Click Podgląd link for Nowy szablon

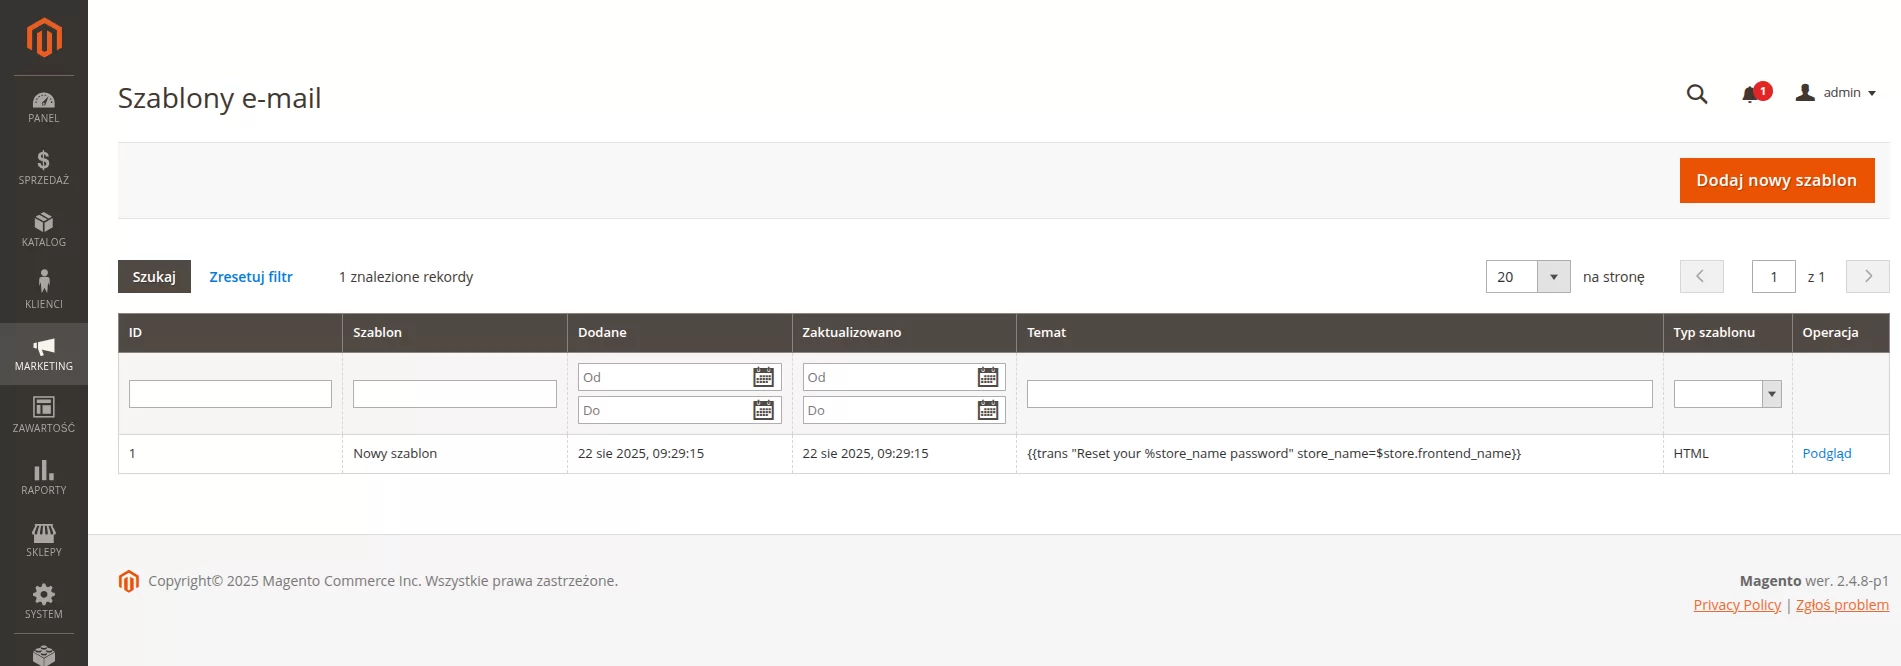[x=1826, y=453]
